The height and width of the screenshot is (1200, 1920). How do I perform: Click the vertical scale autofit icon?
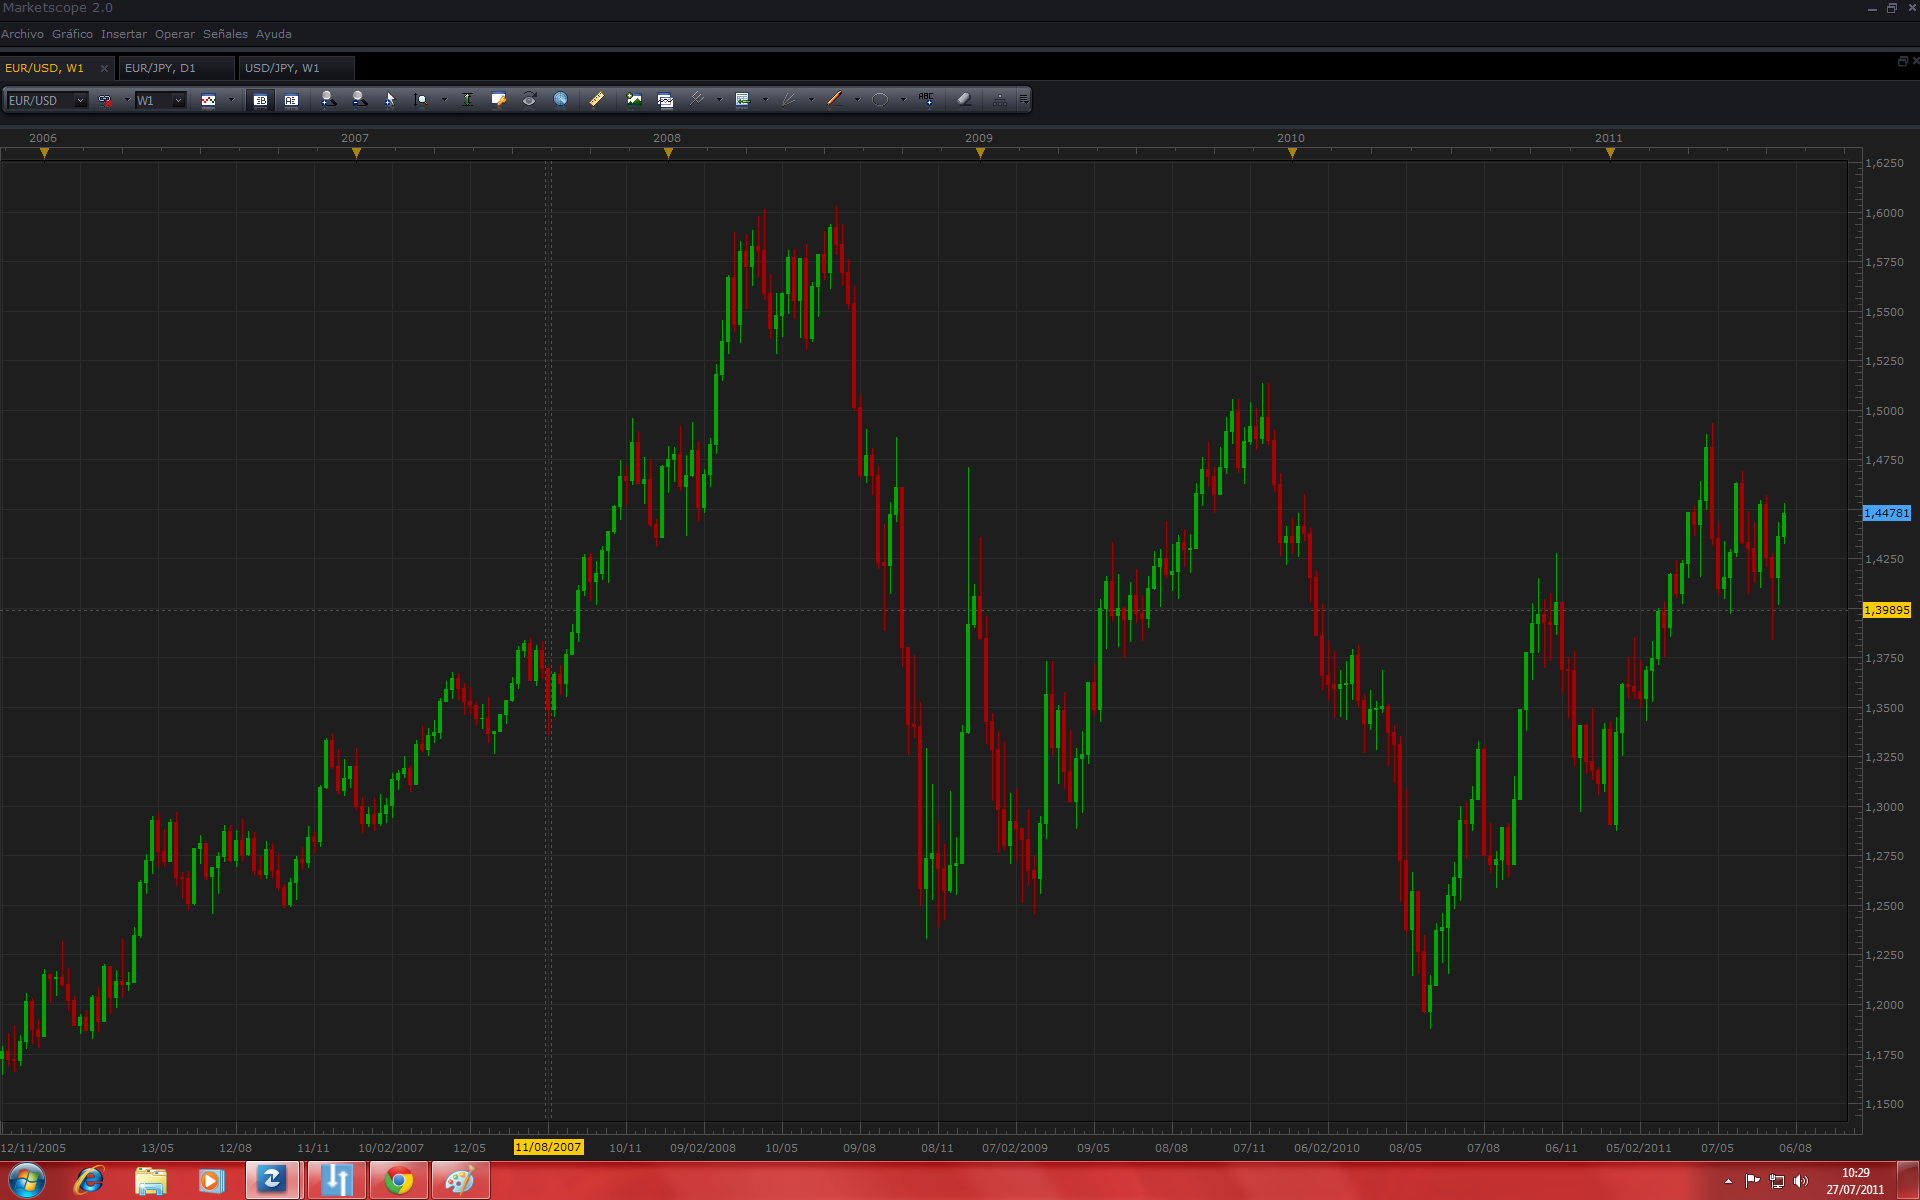(x=467, y=100)
